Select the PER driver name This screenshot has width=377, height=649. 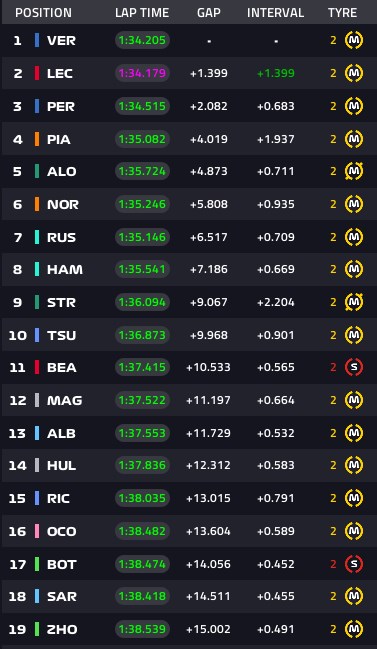click(x=61, y=106)
